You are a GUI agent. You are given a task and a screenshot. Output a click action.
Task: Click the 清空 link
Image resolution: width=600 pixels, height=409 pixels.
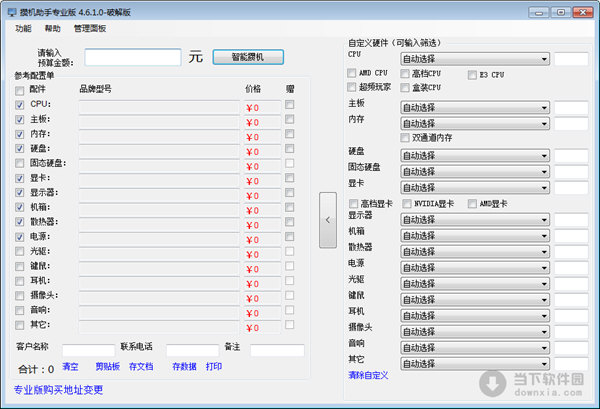pos(70,367)
